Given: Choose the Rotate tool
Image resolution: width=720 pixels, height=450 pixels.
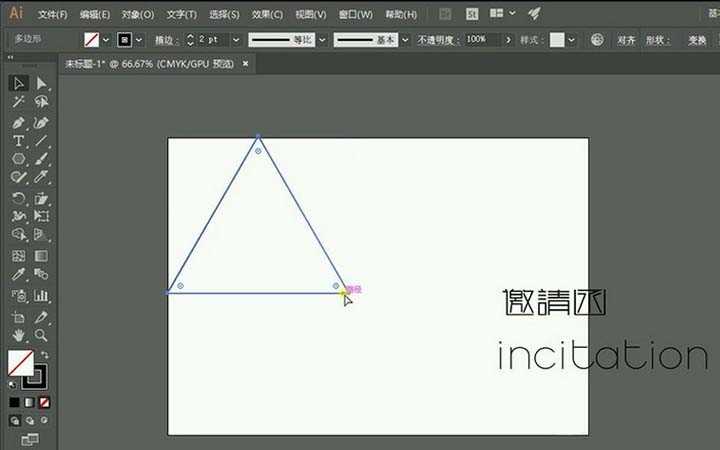Looking at the screenshot, I should pyautogui.click(x=18, y=198).
